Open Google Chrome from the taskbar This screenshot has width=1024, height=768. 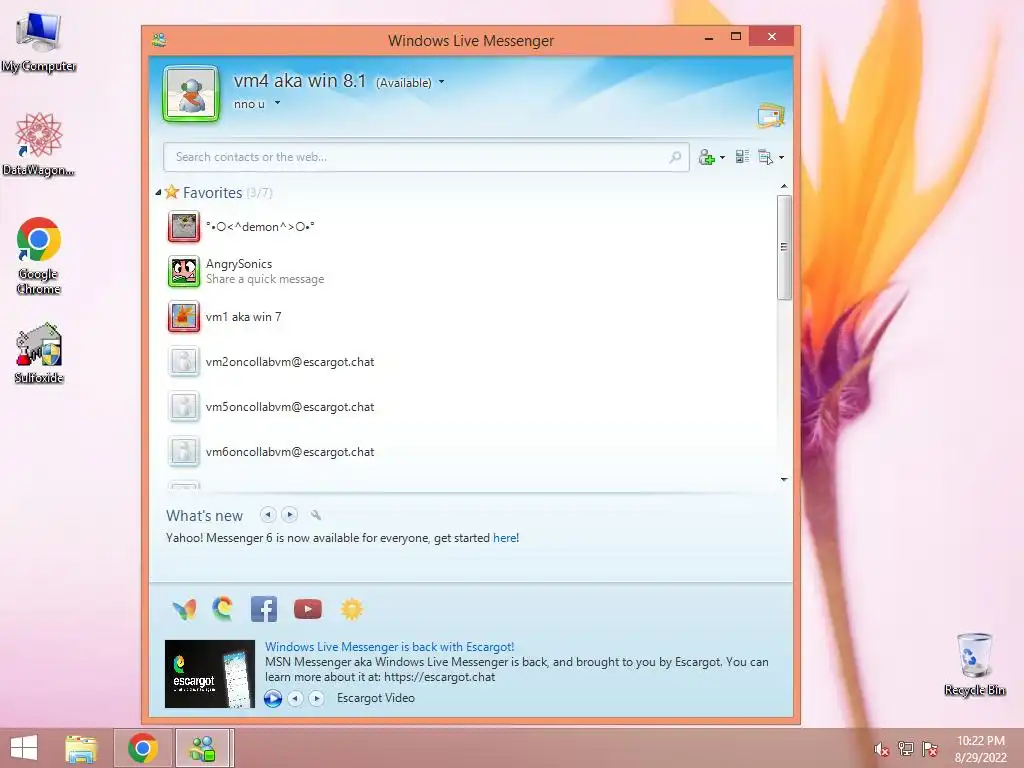coord(142,748)
